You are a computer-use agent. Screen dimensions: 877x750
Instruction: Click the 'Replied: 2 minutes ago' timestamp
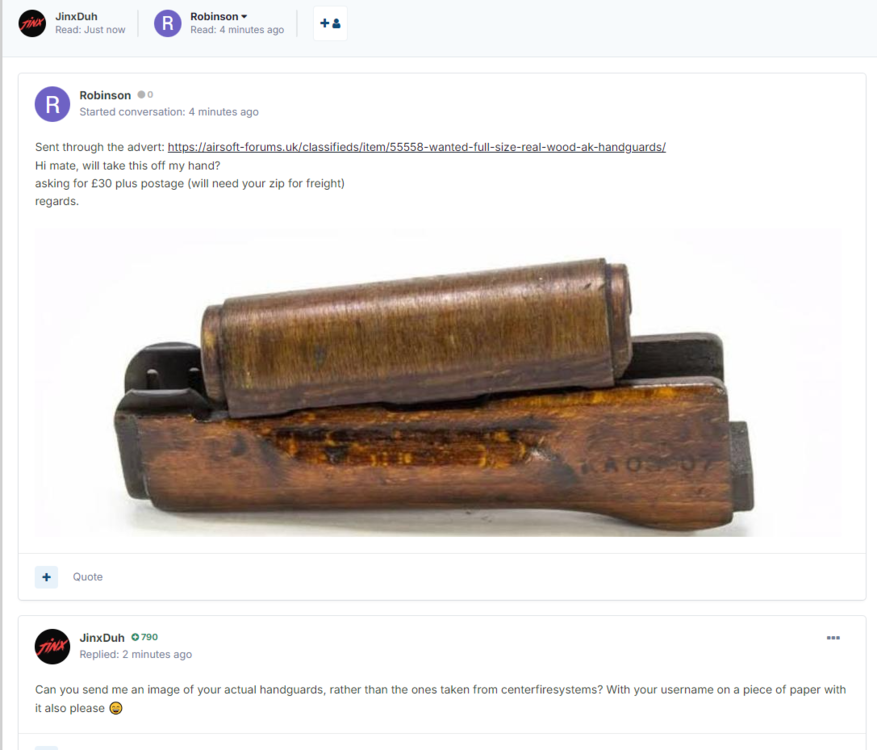pyautogui.click(x=136, y=654)
